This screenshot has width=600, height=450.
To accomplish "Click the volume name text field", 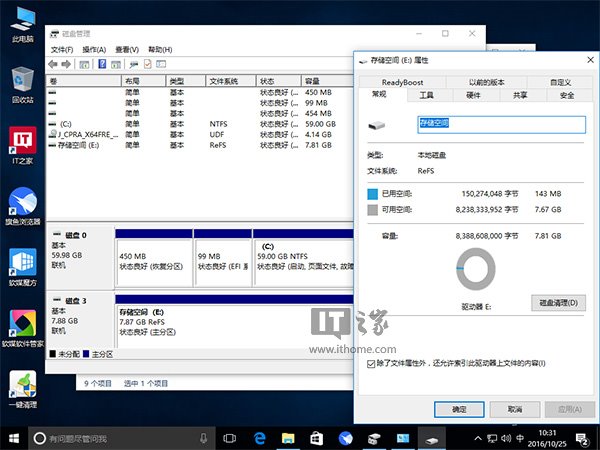I will point(499,126).
